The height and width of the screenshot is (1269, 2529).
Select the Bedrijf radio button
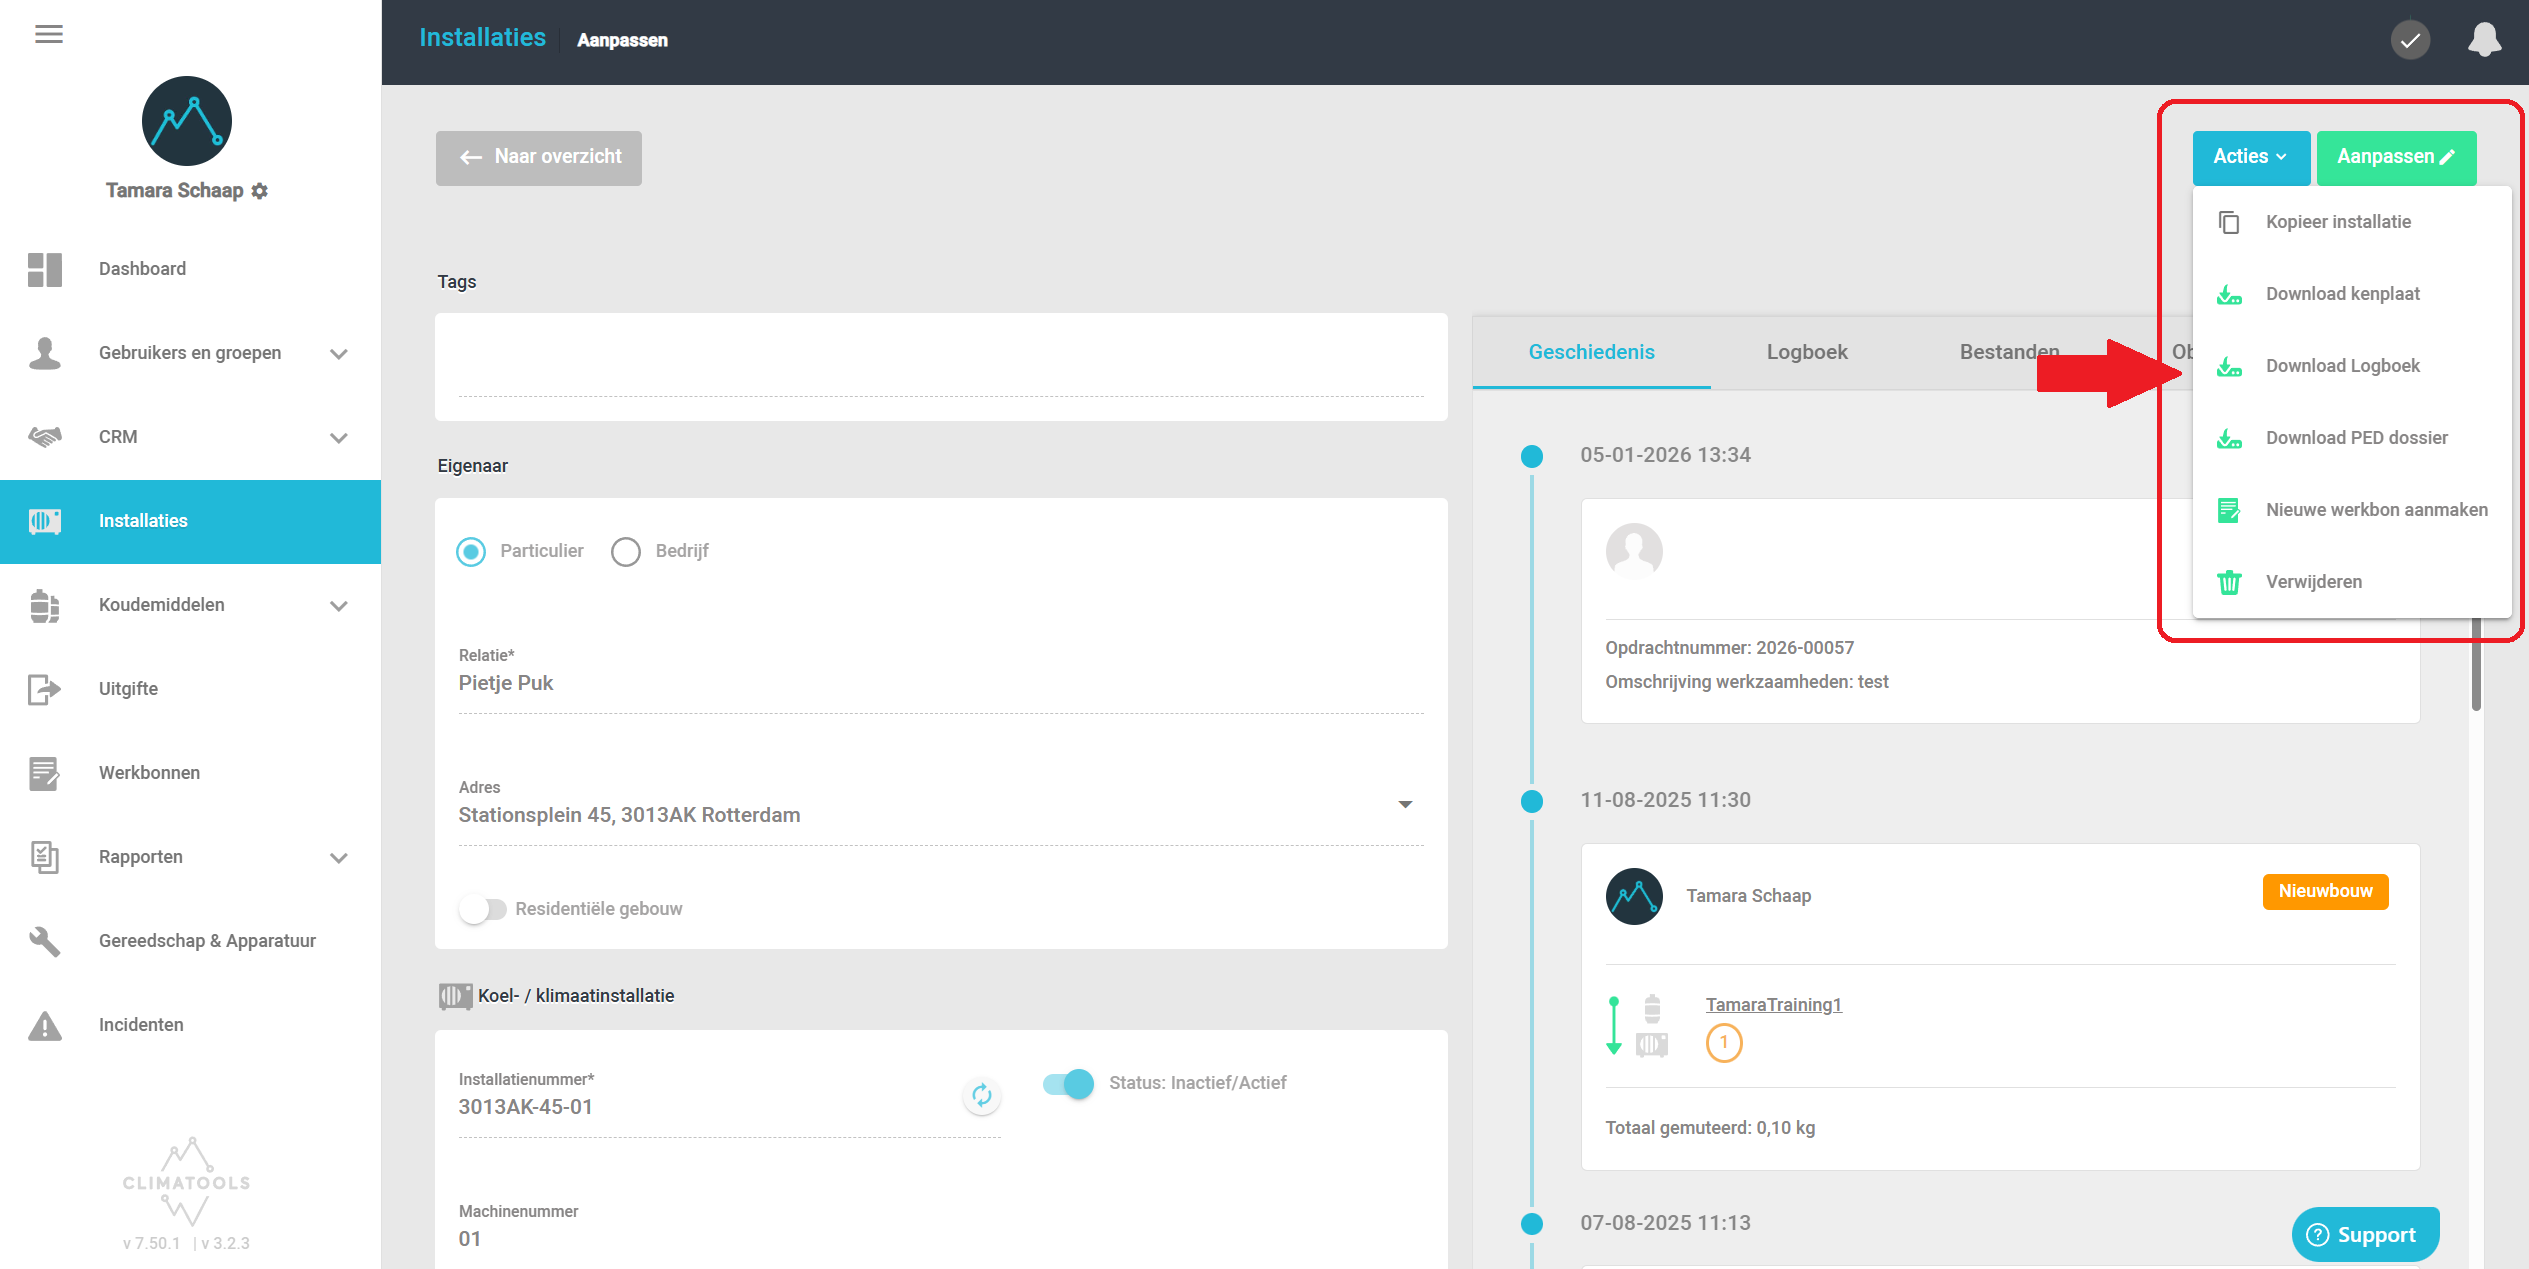626,552
